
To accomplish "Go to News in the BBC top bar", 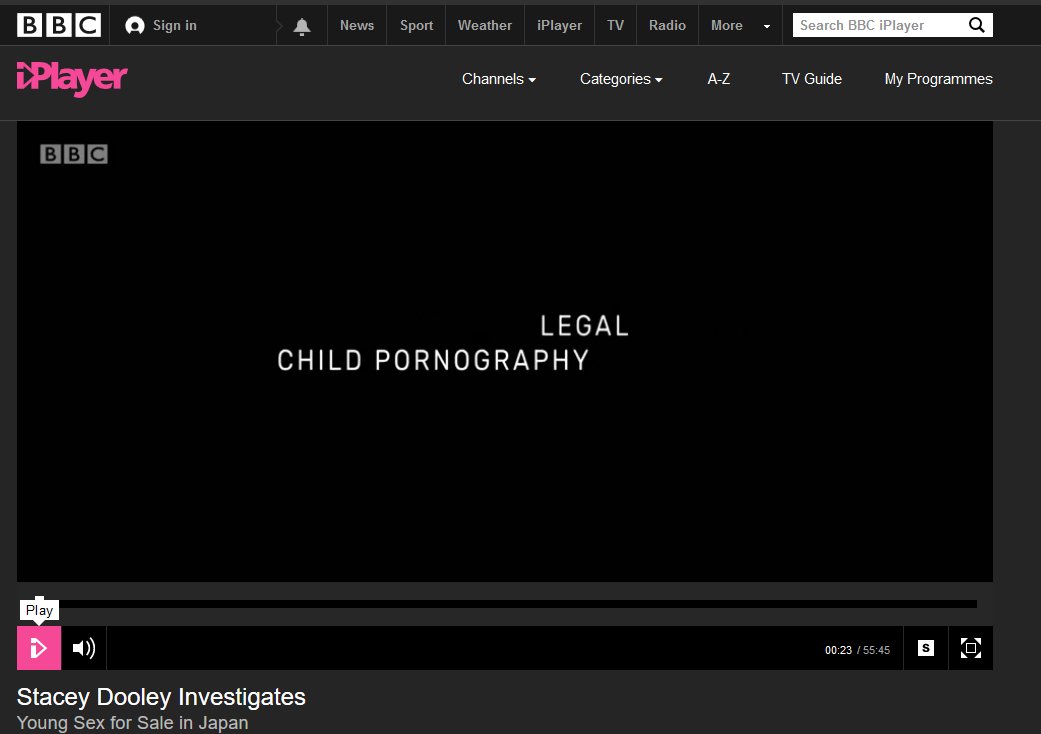I will tap(357, 25).
